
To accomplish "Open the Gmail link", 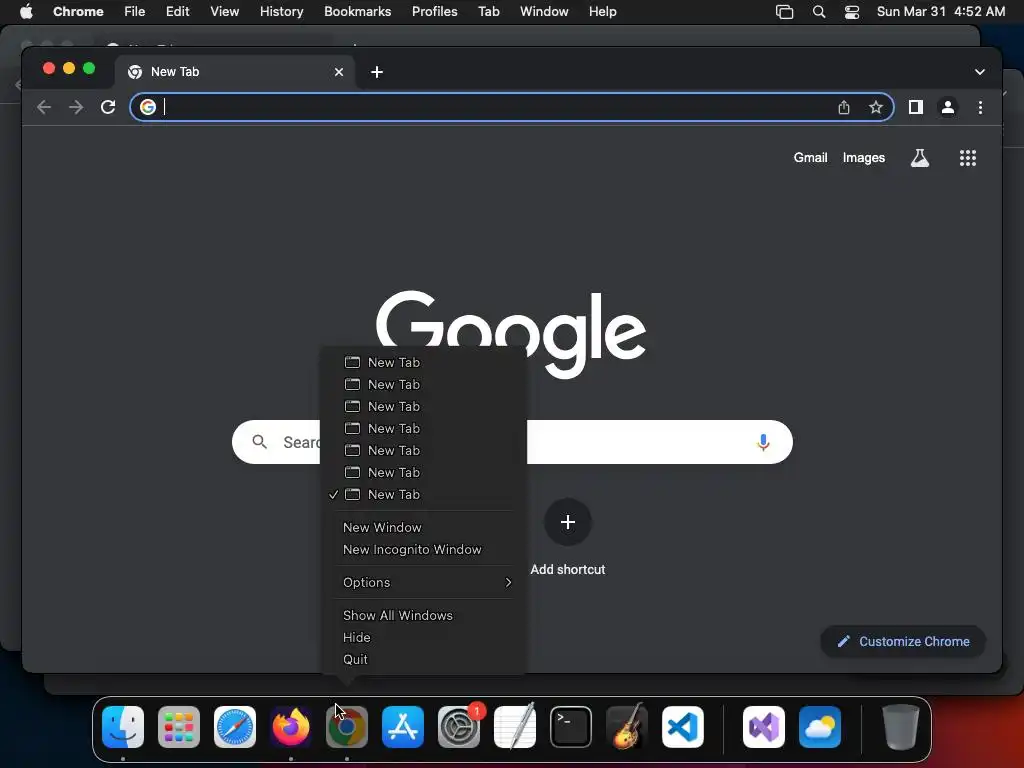I will coord(810,157).
